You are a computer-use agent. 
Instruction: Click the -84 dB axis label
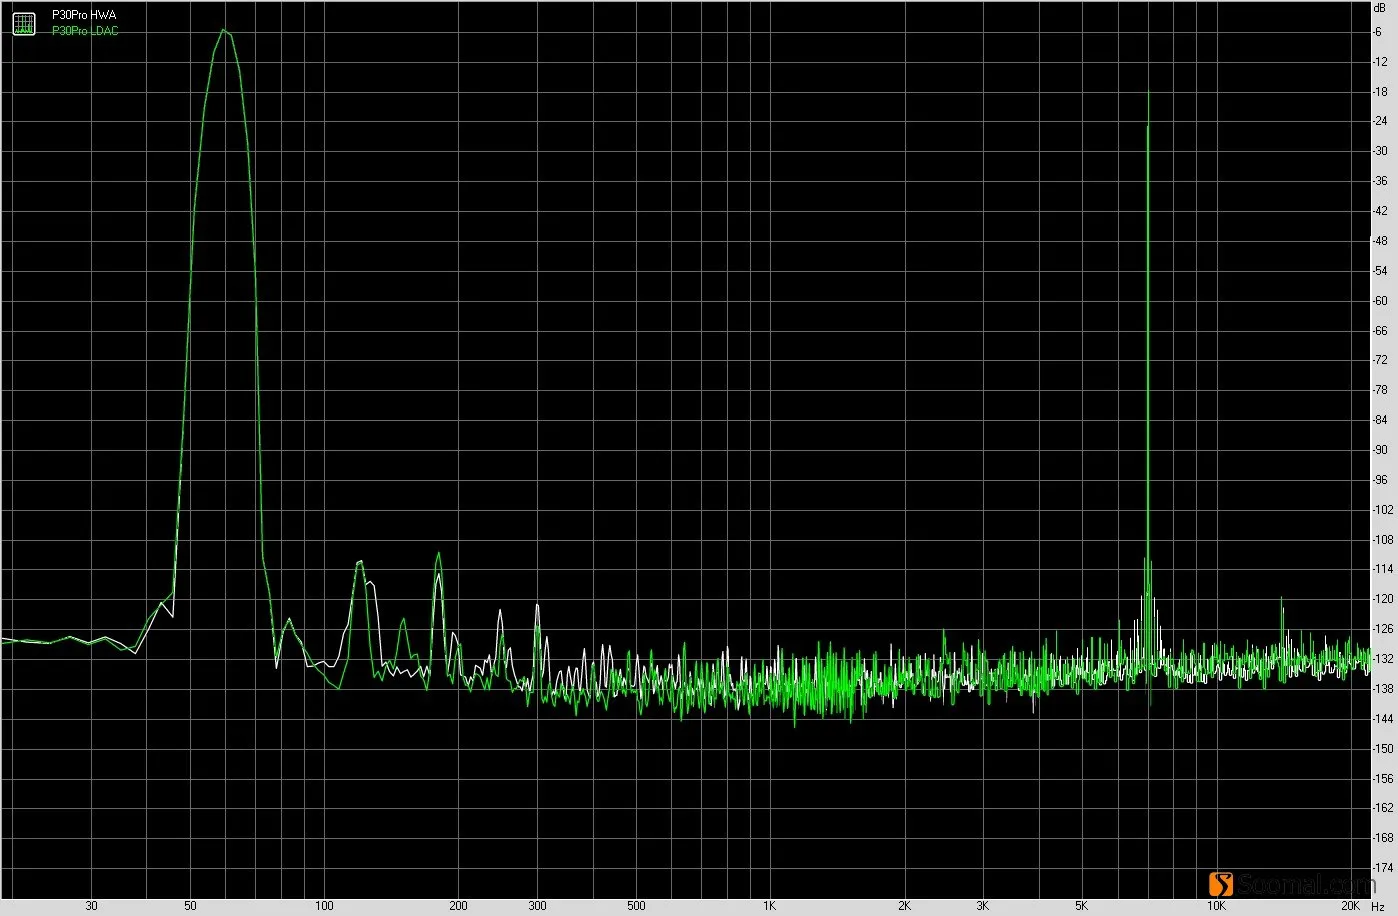coord(1381,420)
